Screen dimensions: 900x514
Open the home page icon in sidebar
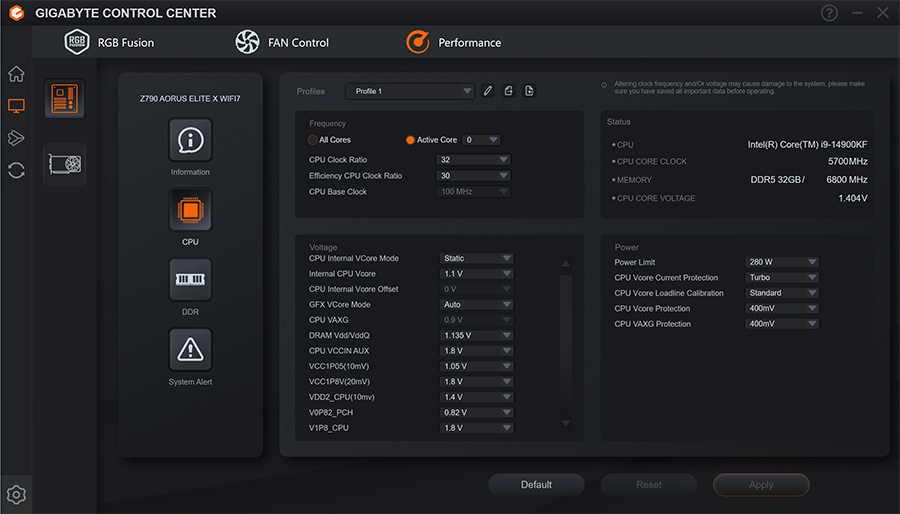click(16, 74)
